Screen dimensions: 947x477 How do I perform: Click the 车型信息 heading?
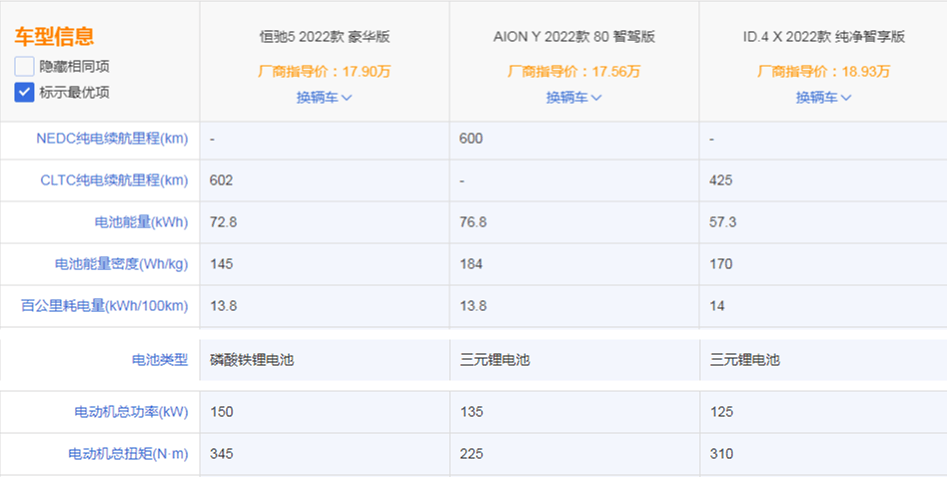pyautogui.click(x=54, y=36)
